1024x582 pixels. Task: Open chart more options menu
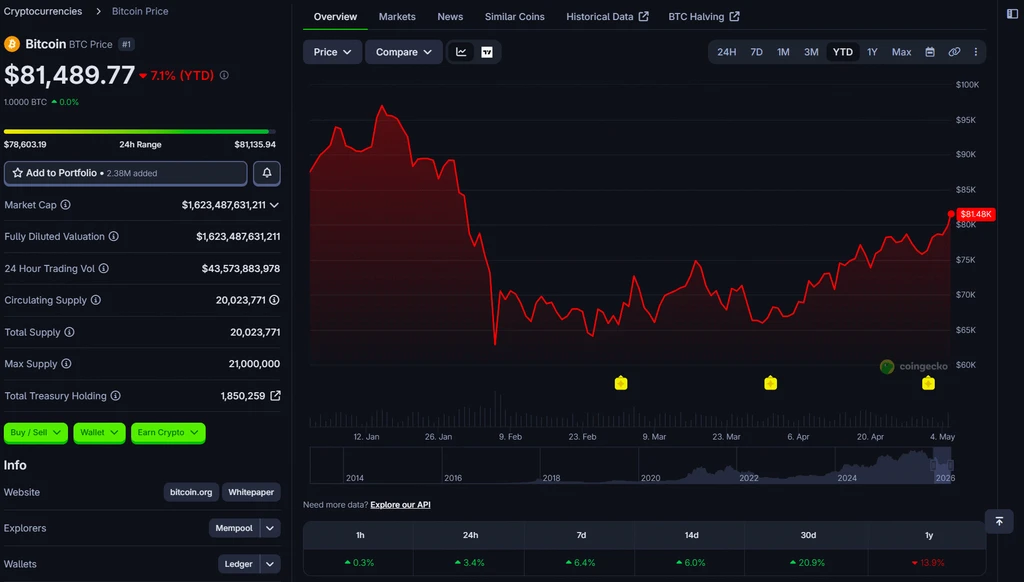coord(976,52)
